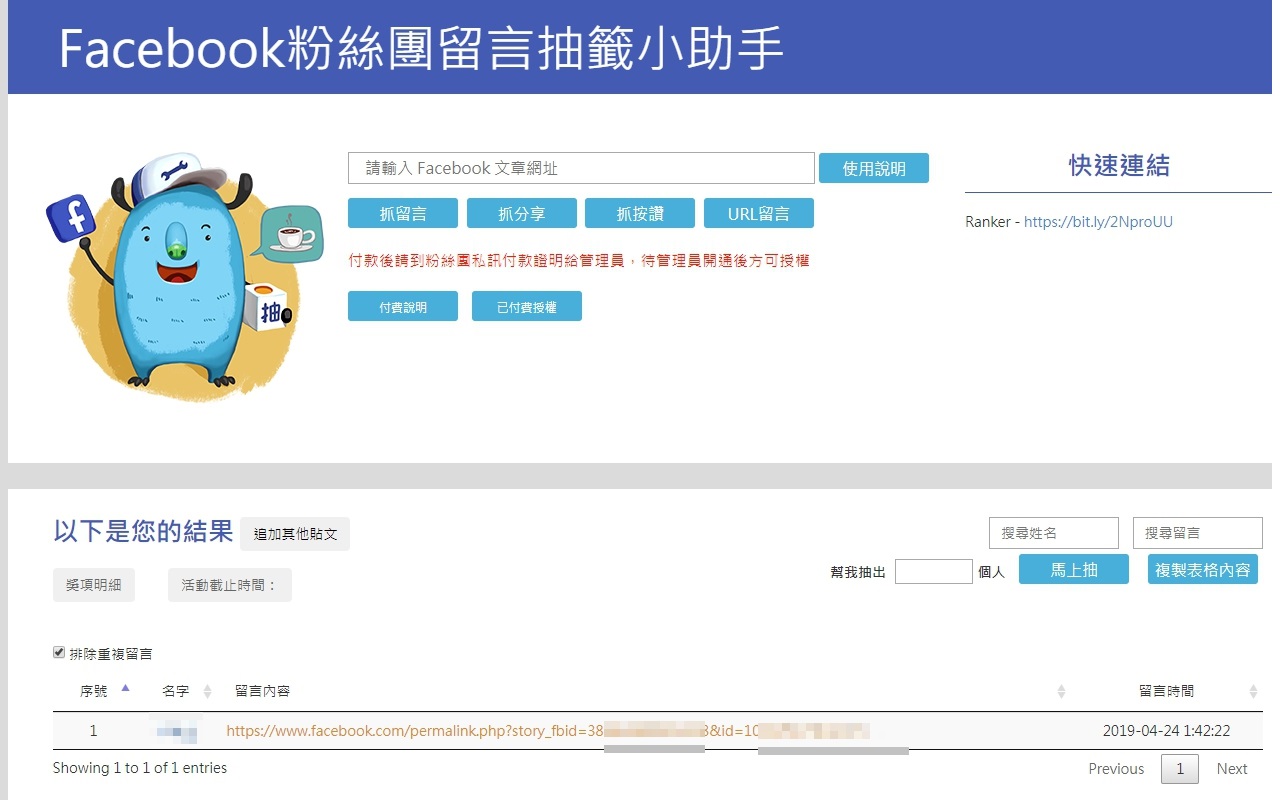Click the 留言時間 column header

click(1166, 691)
